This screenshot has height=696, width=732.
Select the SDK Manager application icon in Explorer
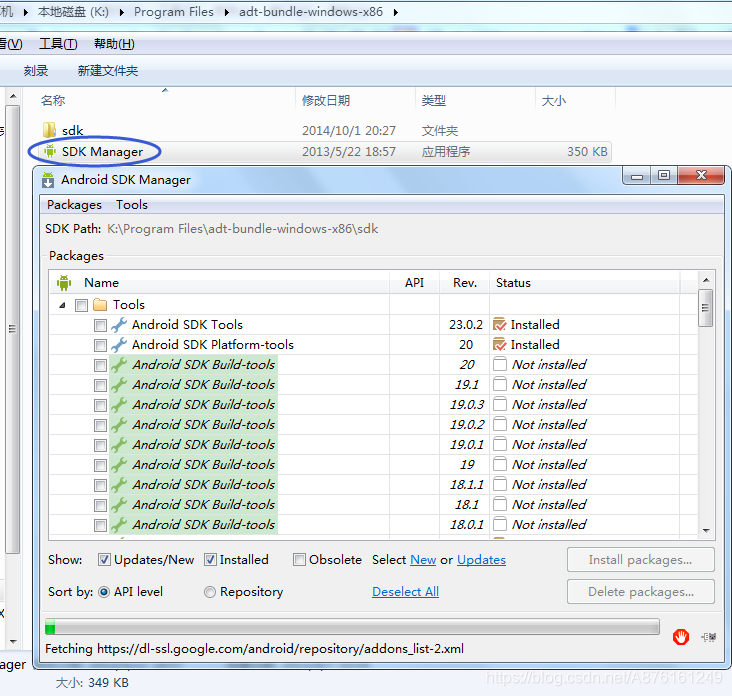click(x=49, y=151)
